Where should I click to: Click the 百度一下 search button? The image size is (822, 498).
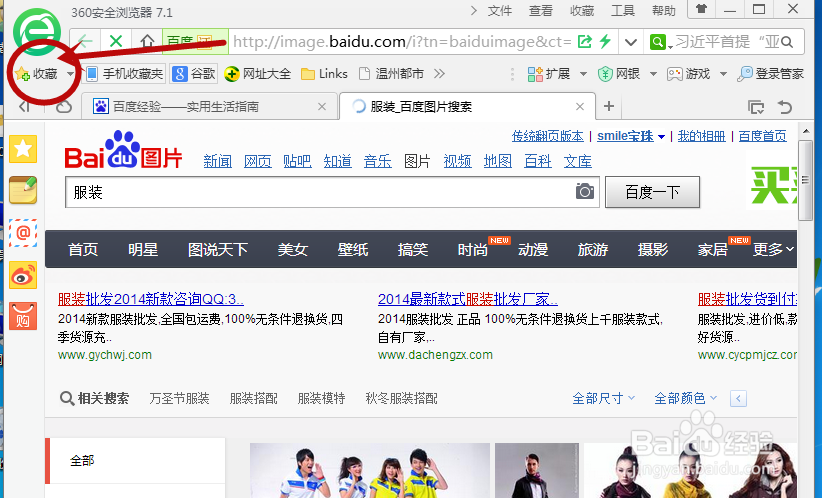(x=652, y=192)
